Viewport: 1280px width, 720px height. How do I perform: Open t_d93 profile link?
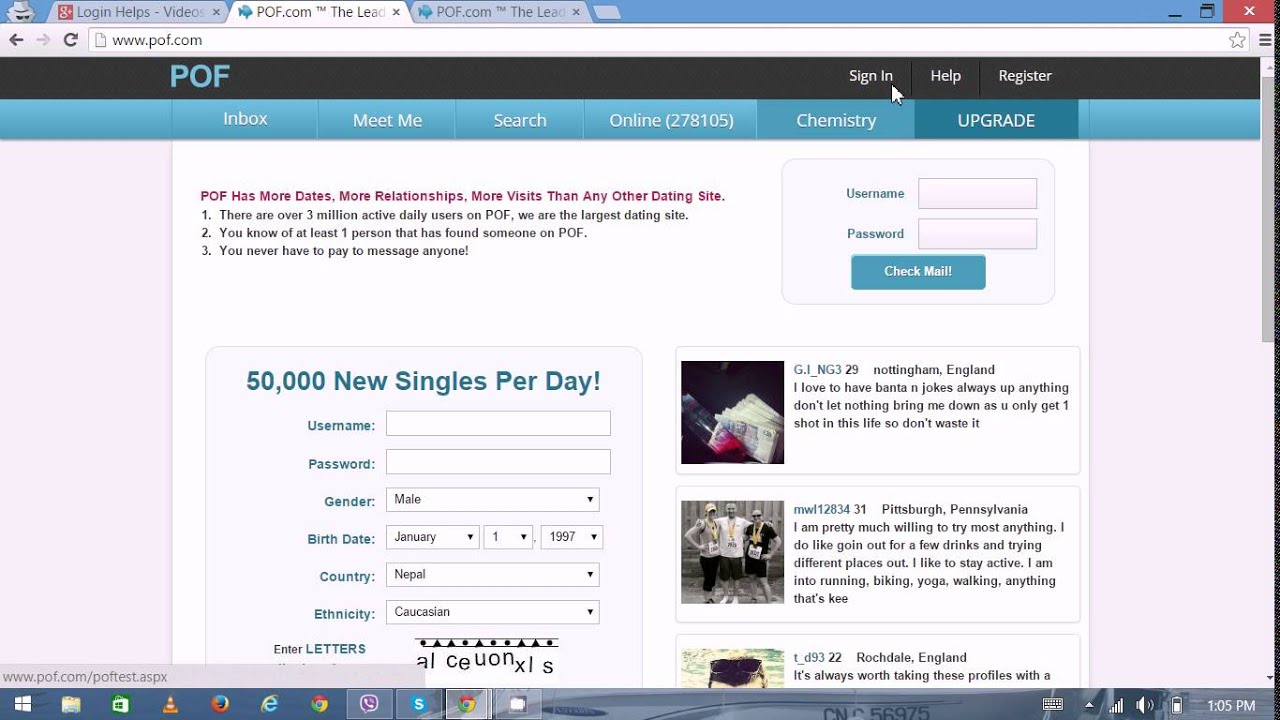[809, 658]
